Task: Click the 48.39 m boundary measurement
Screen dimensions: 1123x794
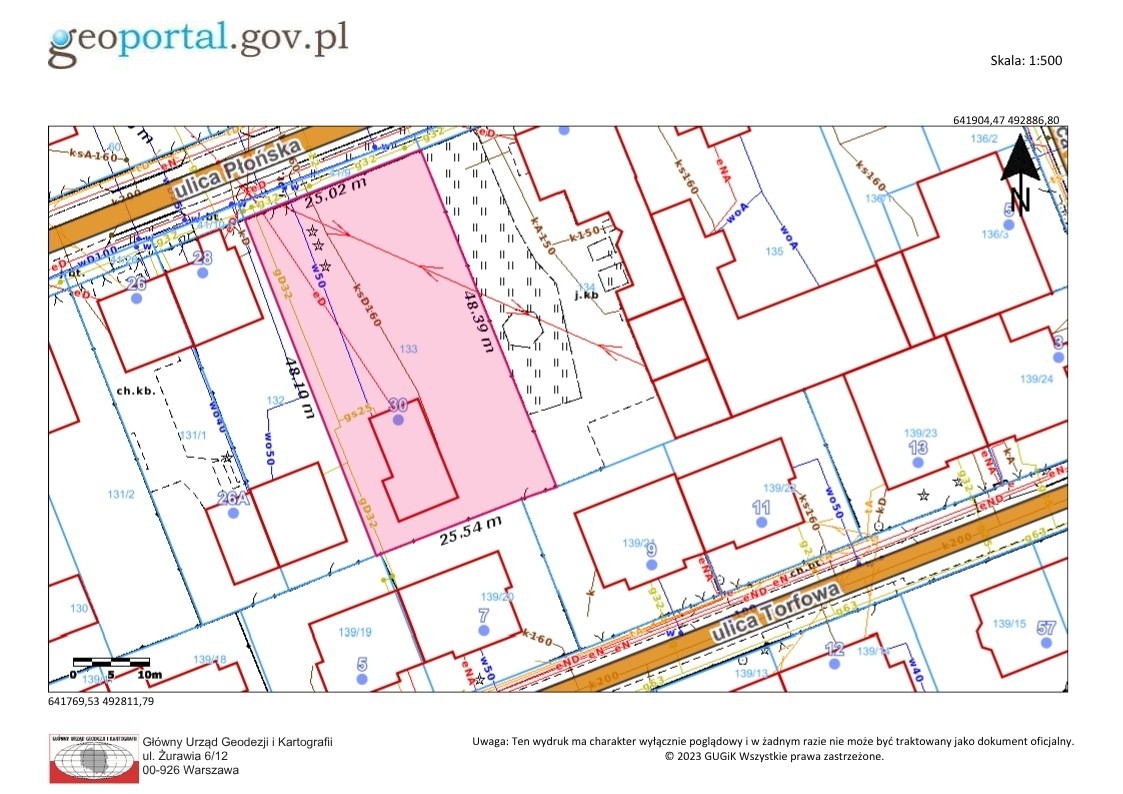Action: [479, 320]
